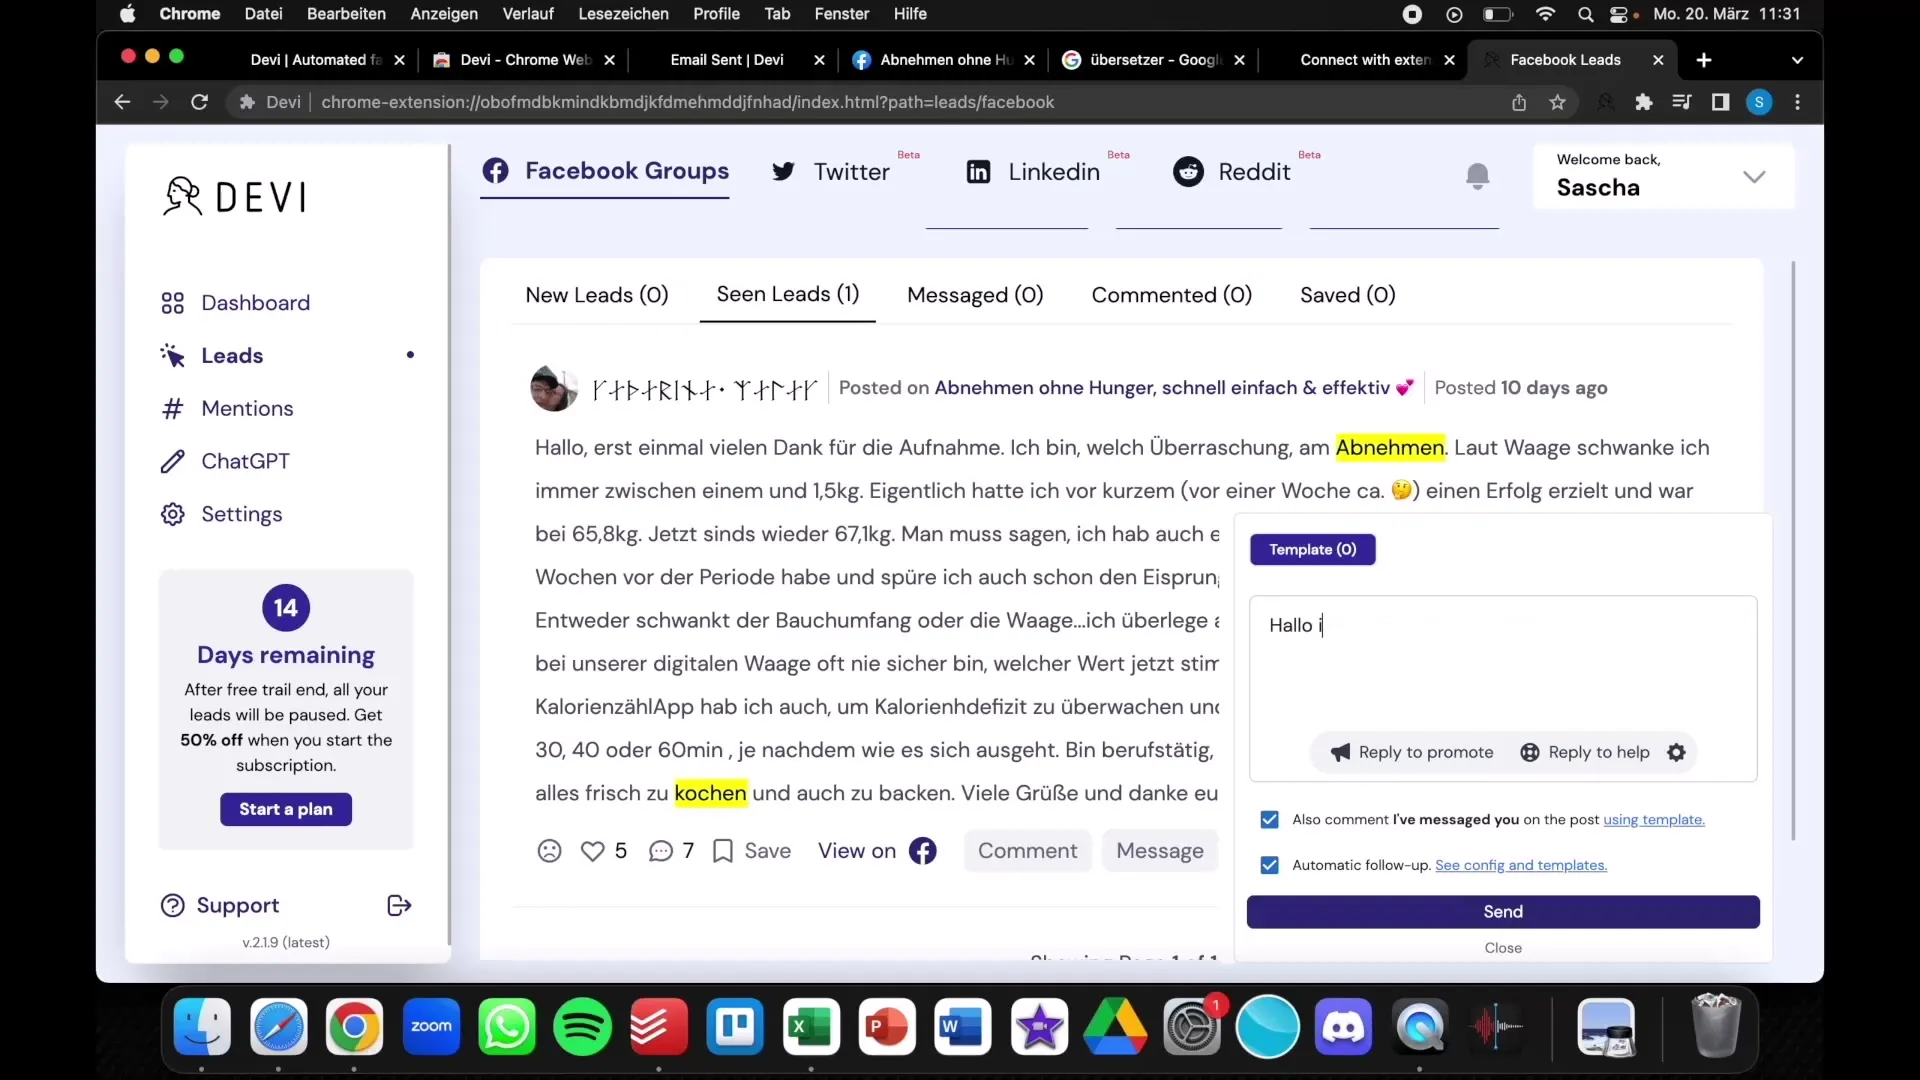Open Spotlight search in menu bar

click(1585, 14)
